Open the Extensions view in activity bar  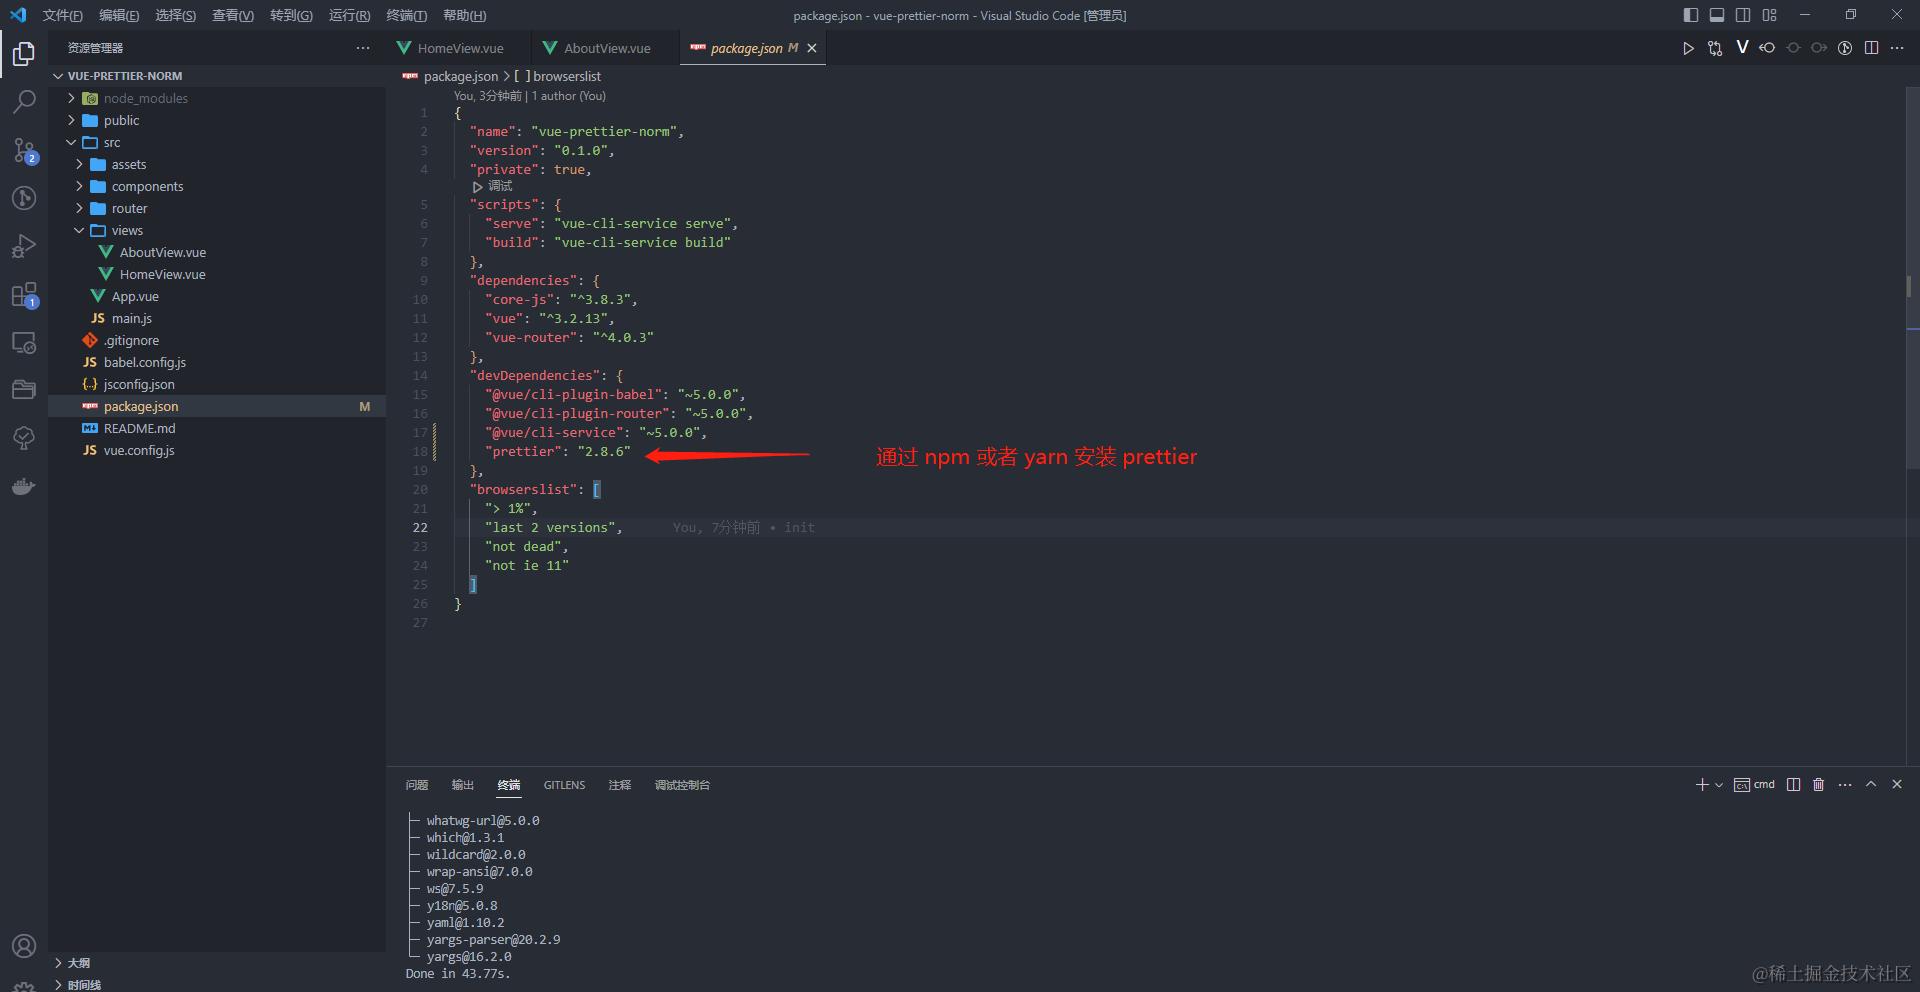click(24, 294)
